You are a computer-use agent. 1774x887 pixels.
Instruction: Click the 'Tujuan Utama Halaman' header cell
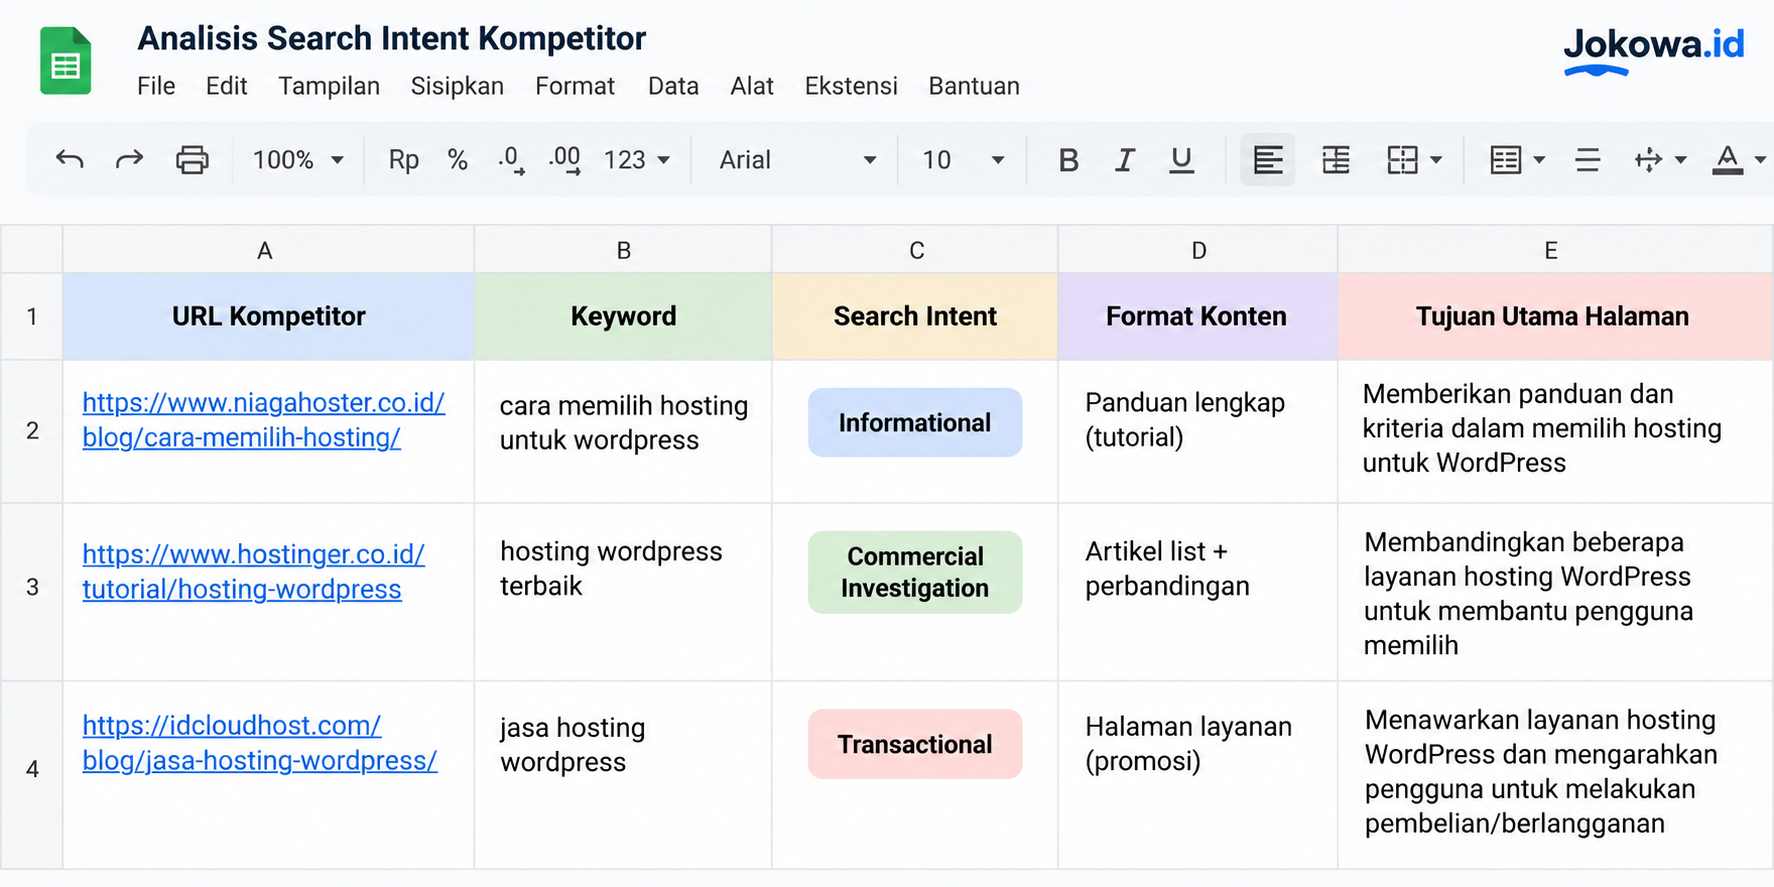tap(1554, 316)
